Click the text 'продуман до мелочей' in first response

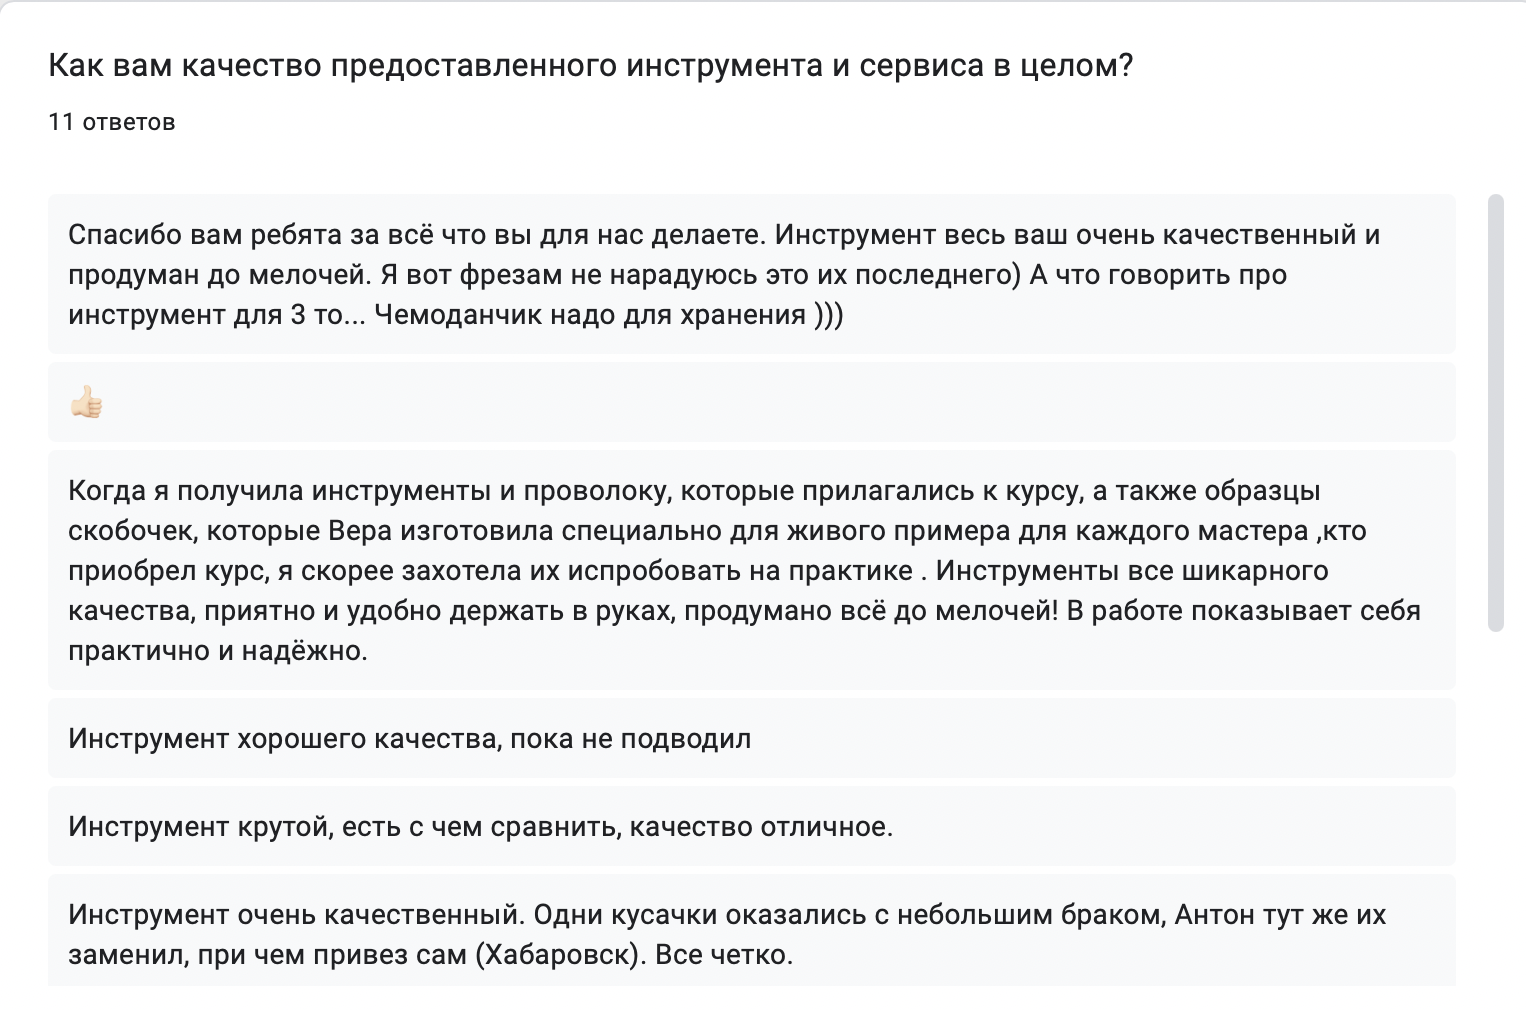pyautogui.click(x=210, y=274)
